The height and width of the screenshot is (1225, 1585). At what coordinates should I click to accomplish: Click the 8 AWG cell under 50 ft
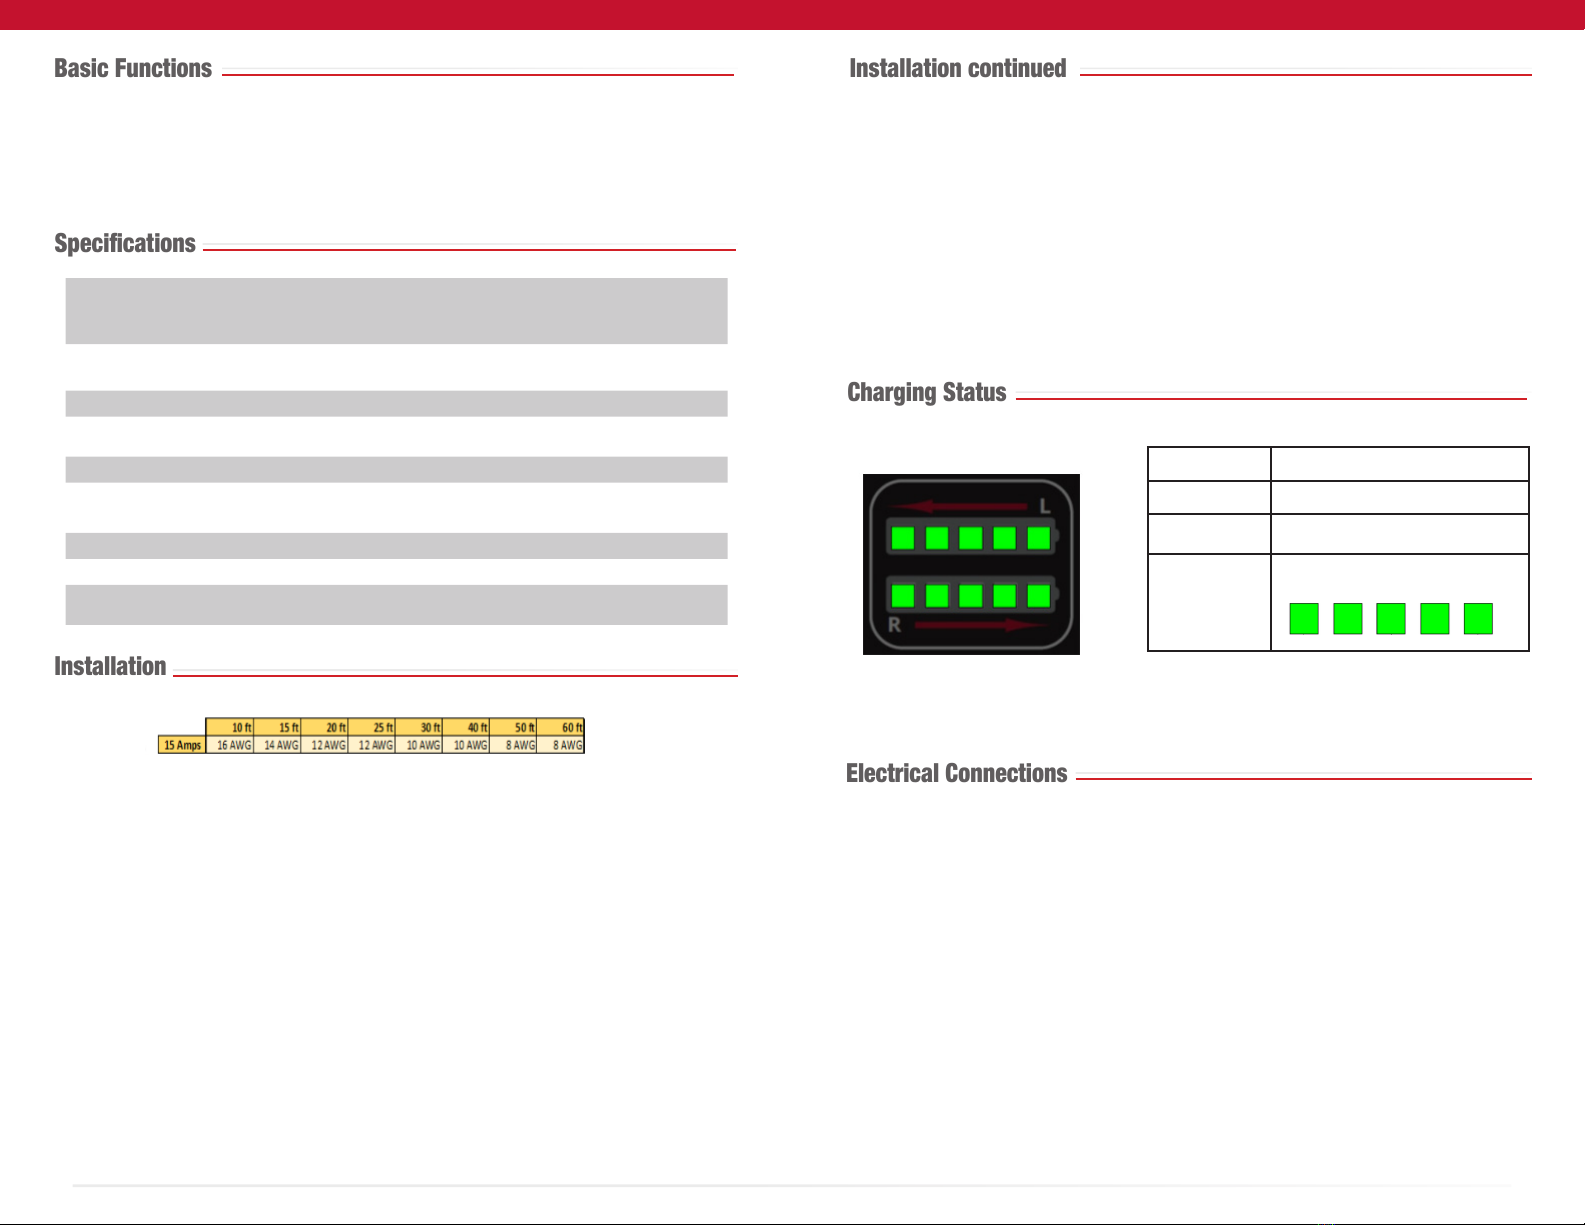[514, 745]
